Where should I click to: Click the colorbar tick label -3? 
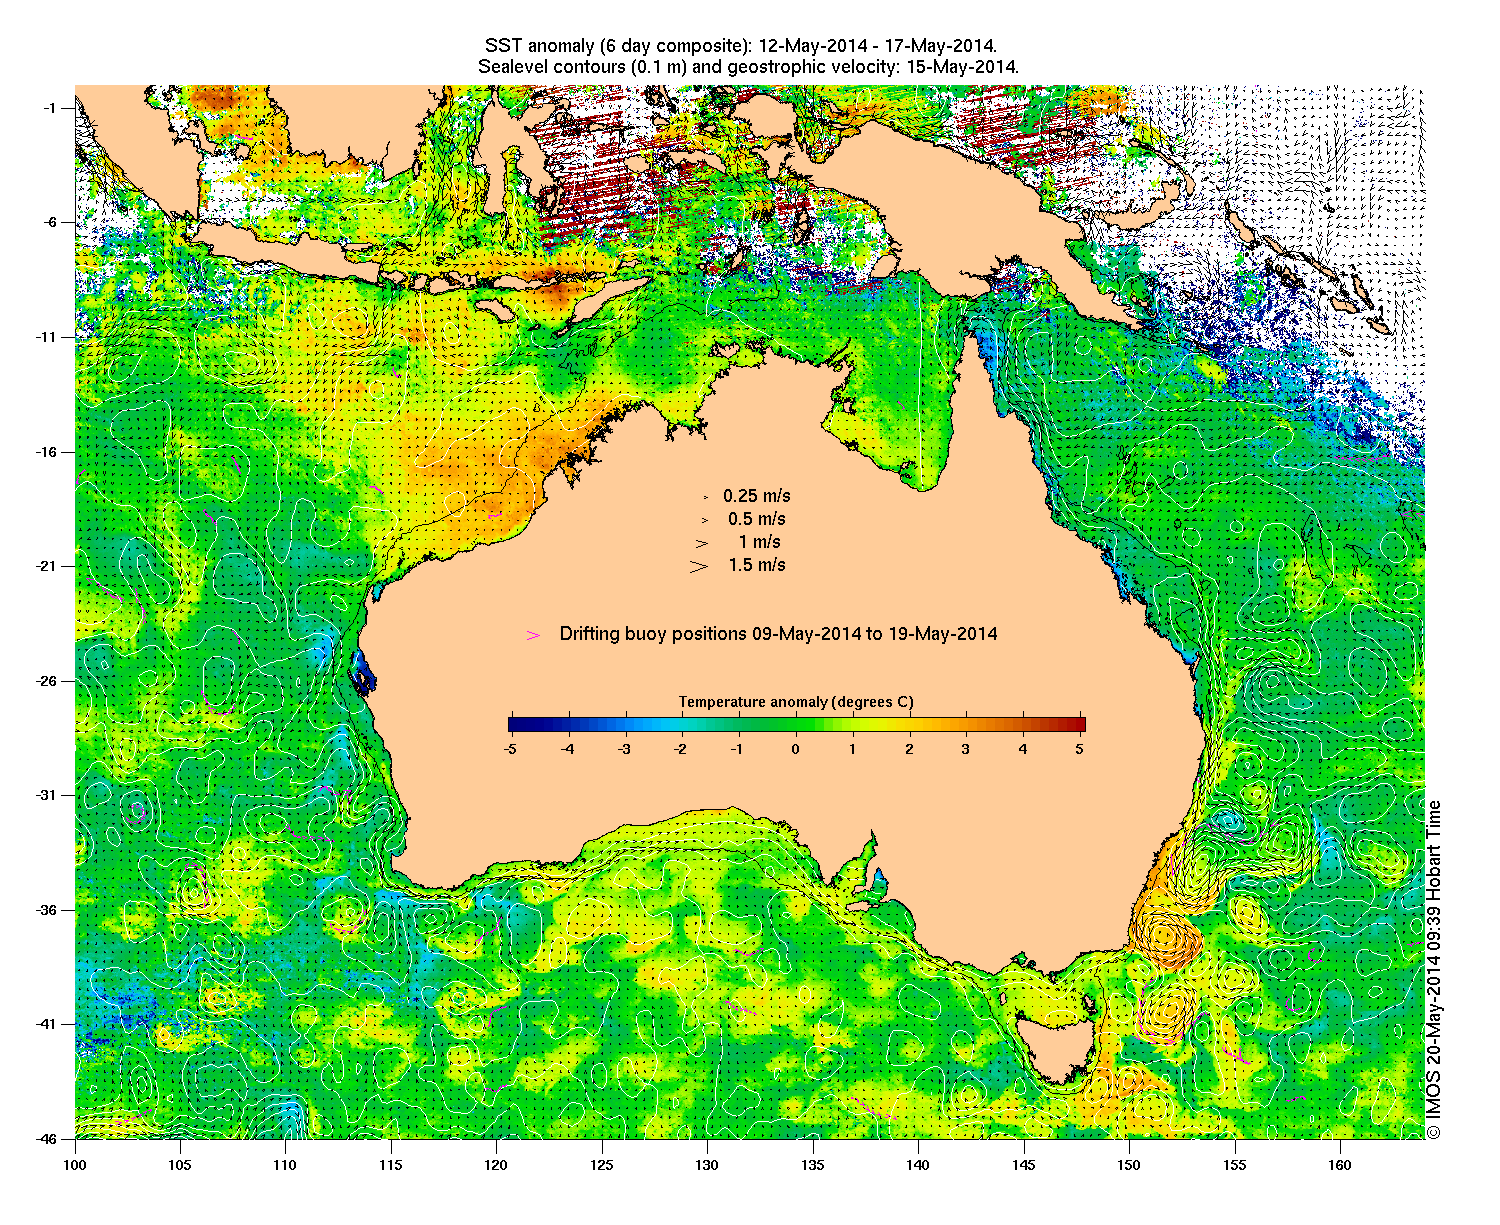[622, 748]
